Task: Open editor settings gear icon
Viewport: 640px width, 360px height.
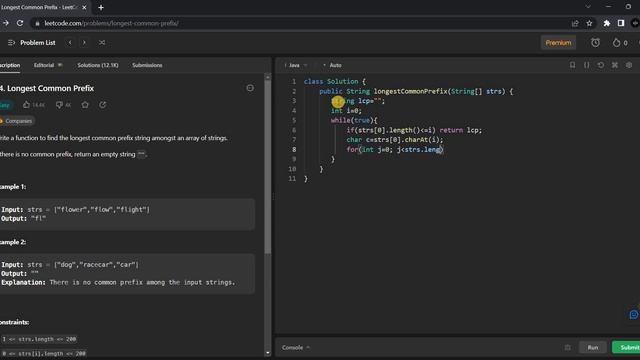Action: point(629,65)
